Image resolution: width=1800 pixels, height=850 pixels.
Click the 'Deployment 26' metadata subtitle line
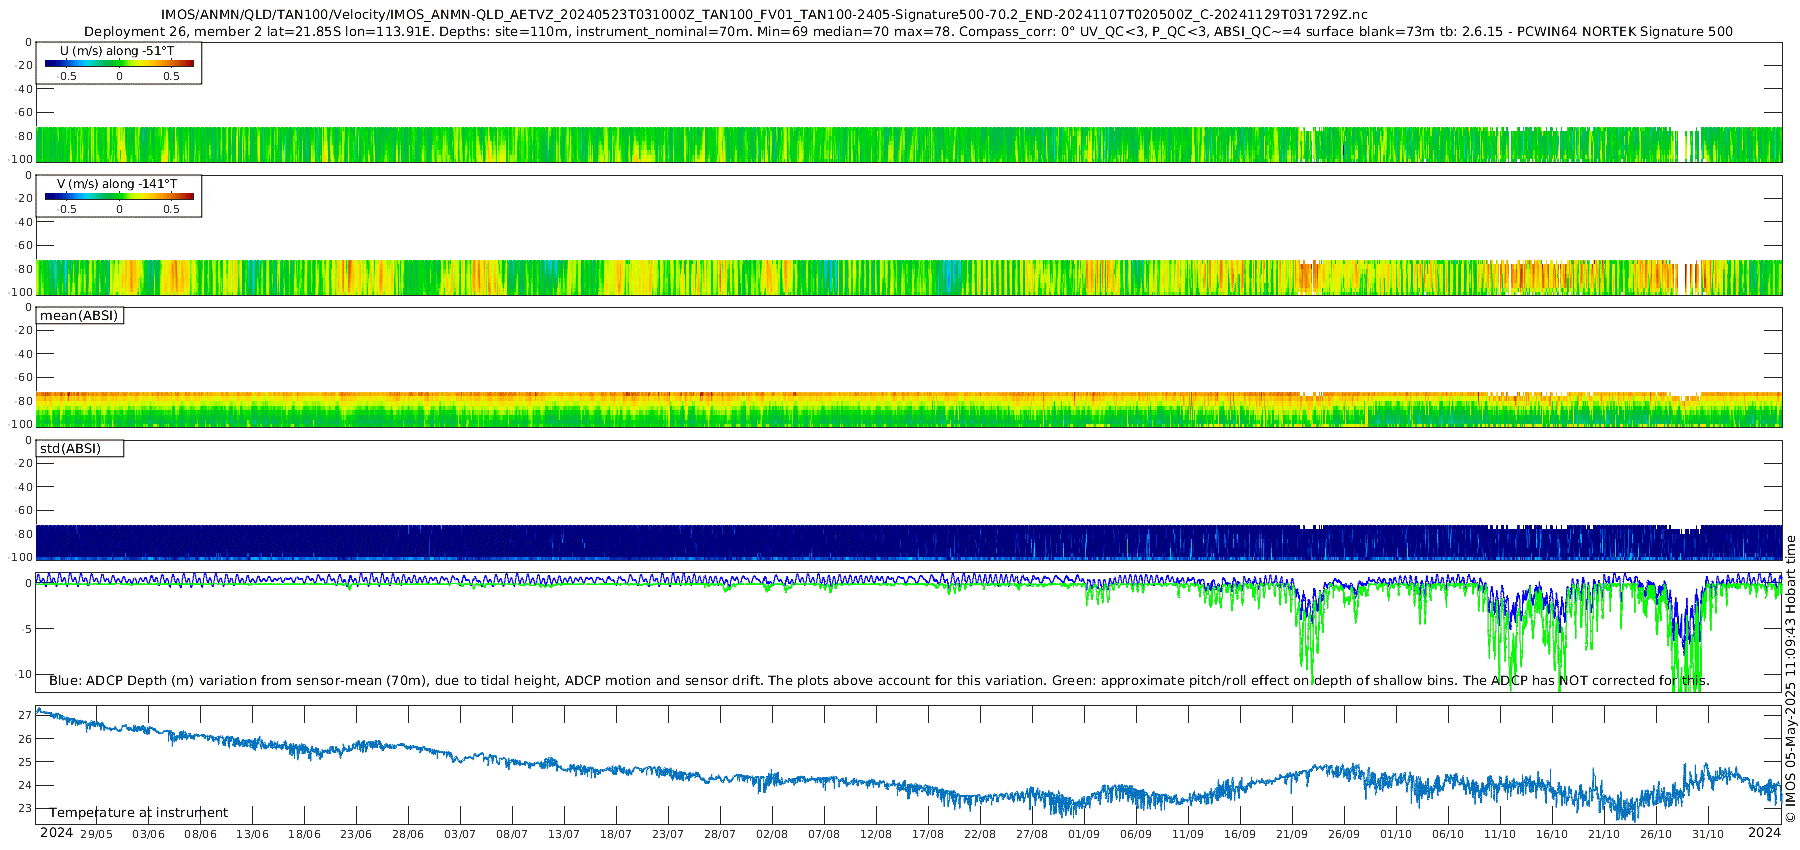tap(908, 32)
